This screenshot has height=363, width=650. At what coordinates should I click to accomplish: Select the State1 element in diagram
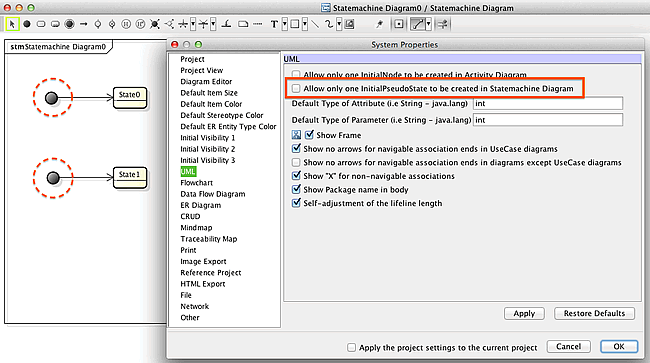click(x=130, y=178)
